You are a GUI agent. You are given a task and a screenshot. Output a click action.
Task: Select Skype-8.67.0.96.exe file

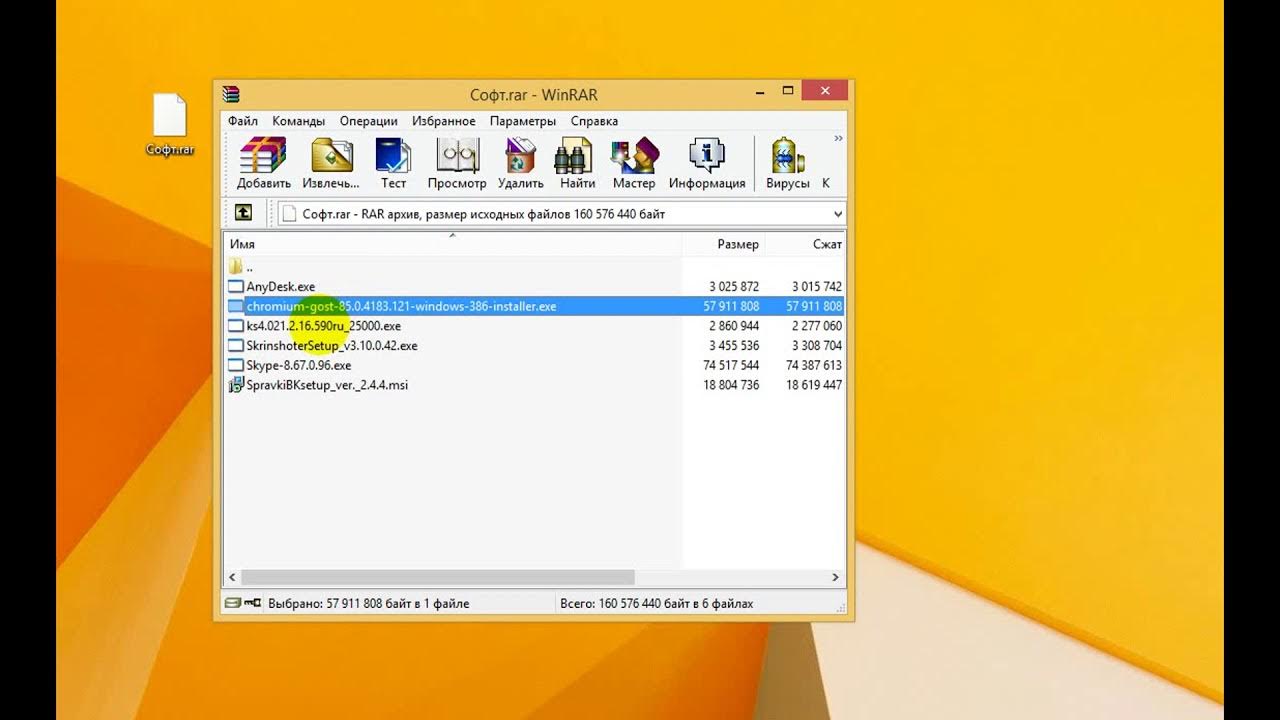point(298,365)
